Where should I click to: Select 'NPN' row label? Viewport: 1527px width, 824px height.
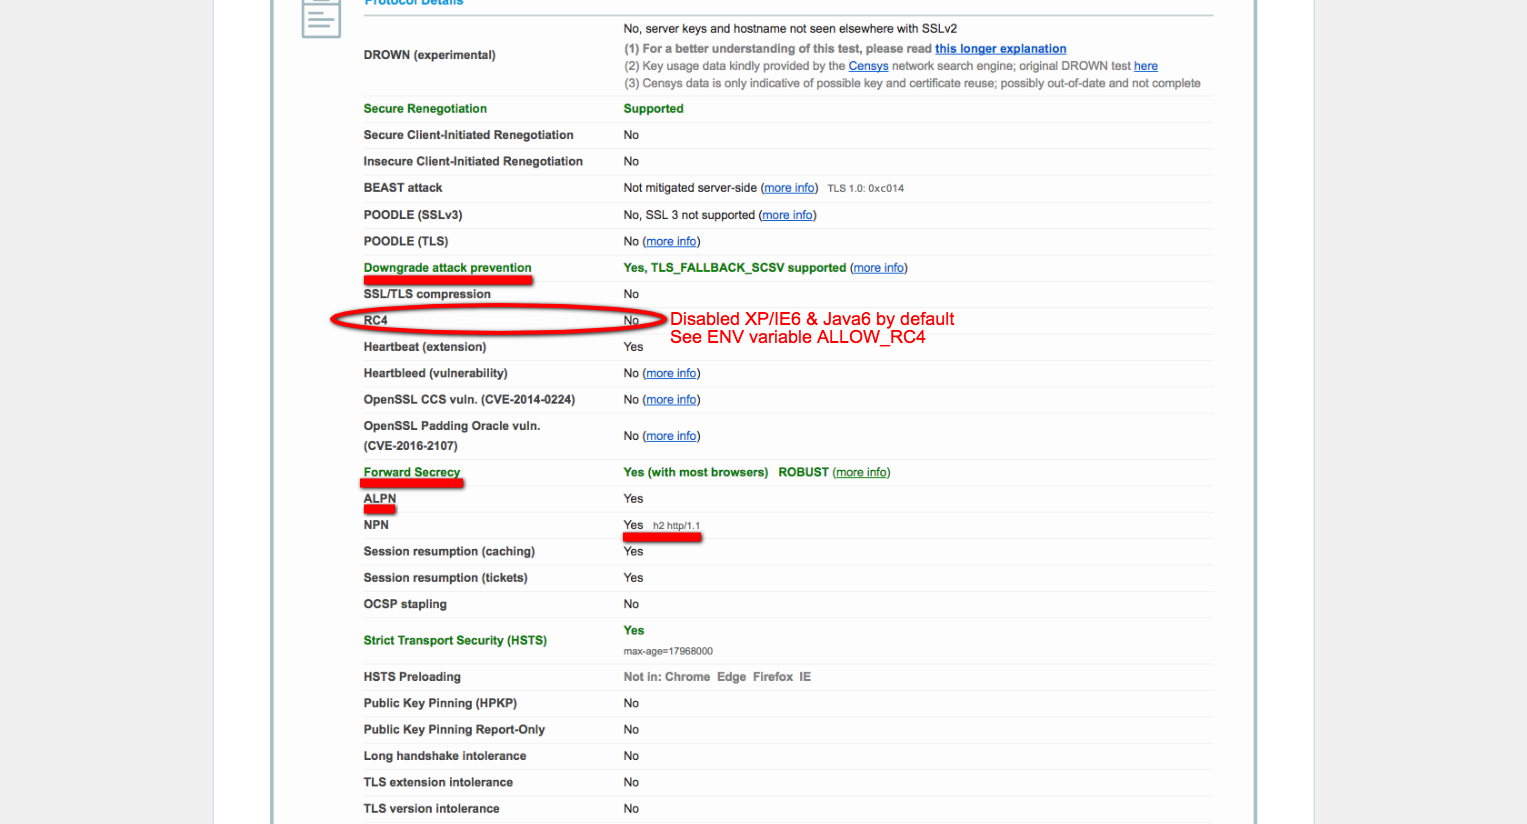pyautogui.click(x=376, y=525)
